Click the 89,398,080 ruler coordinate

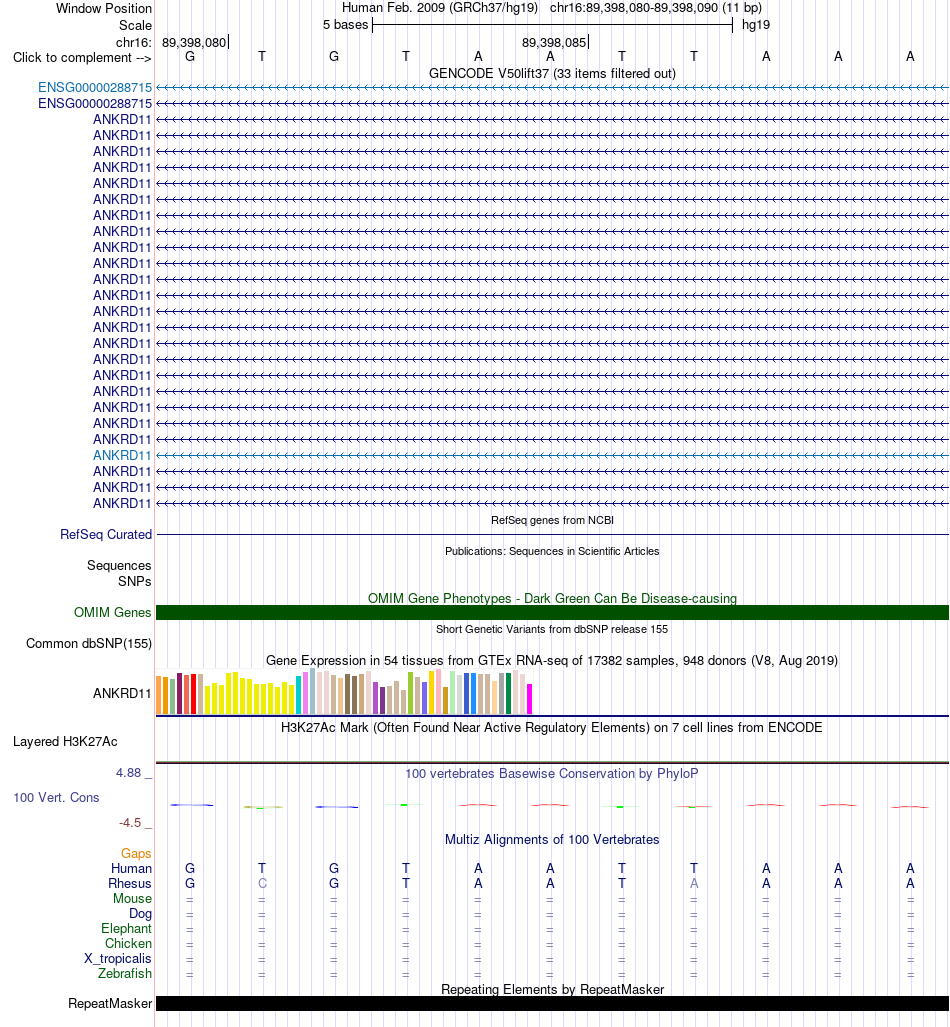(x=194, y=43)
